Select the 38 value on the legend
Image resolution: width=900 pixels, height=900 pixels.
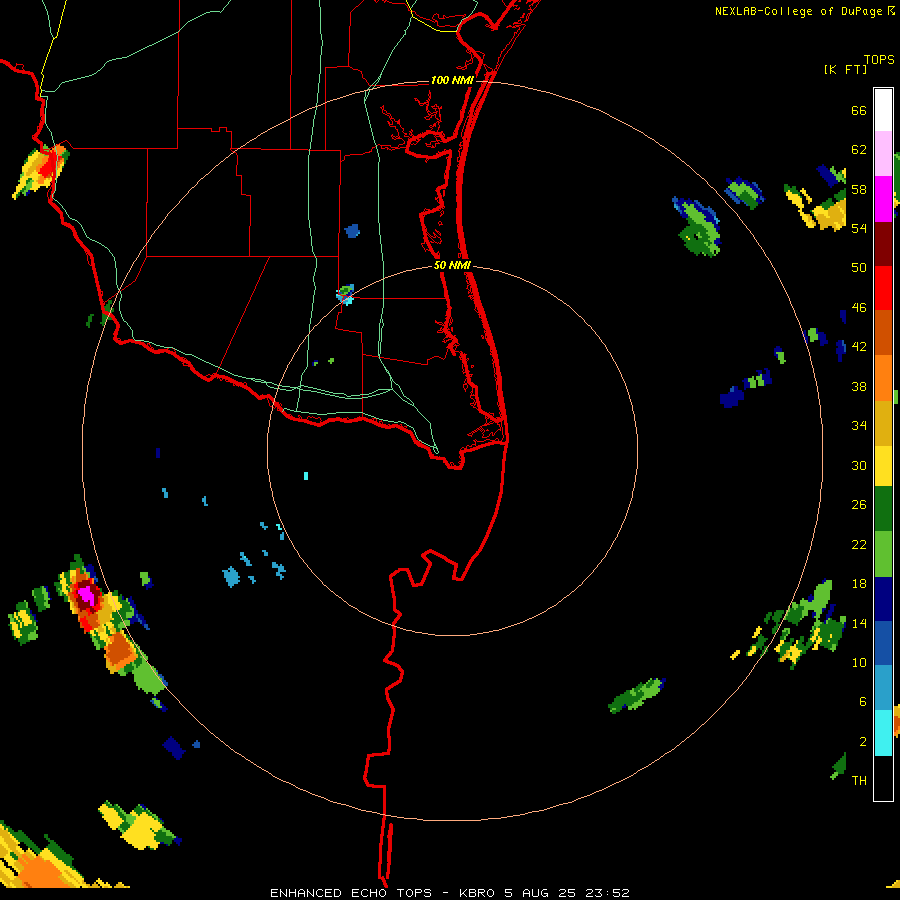(x=859, y=386)
